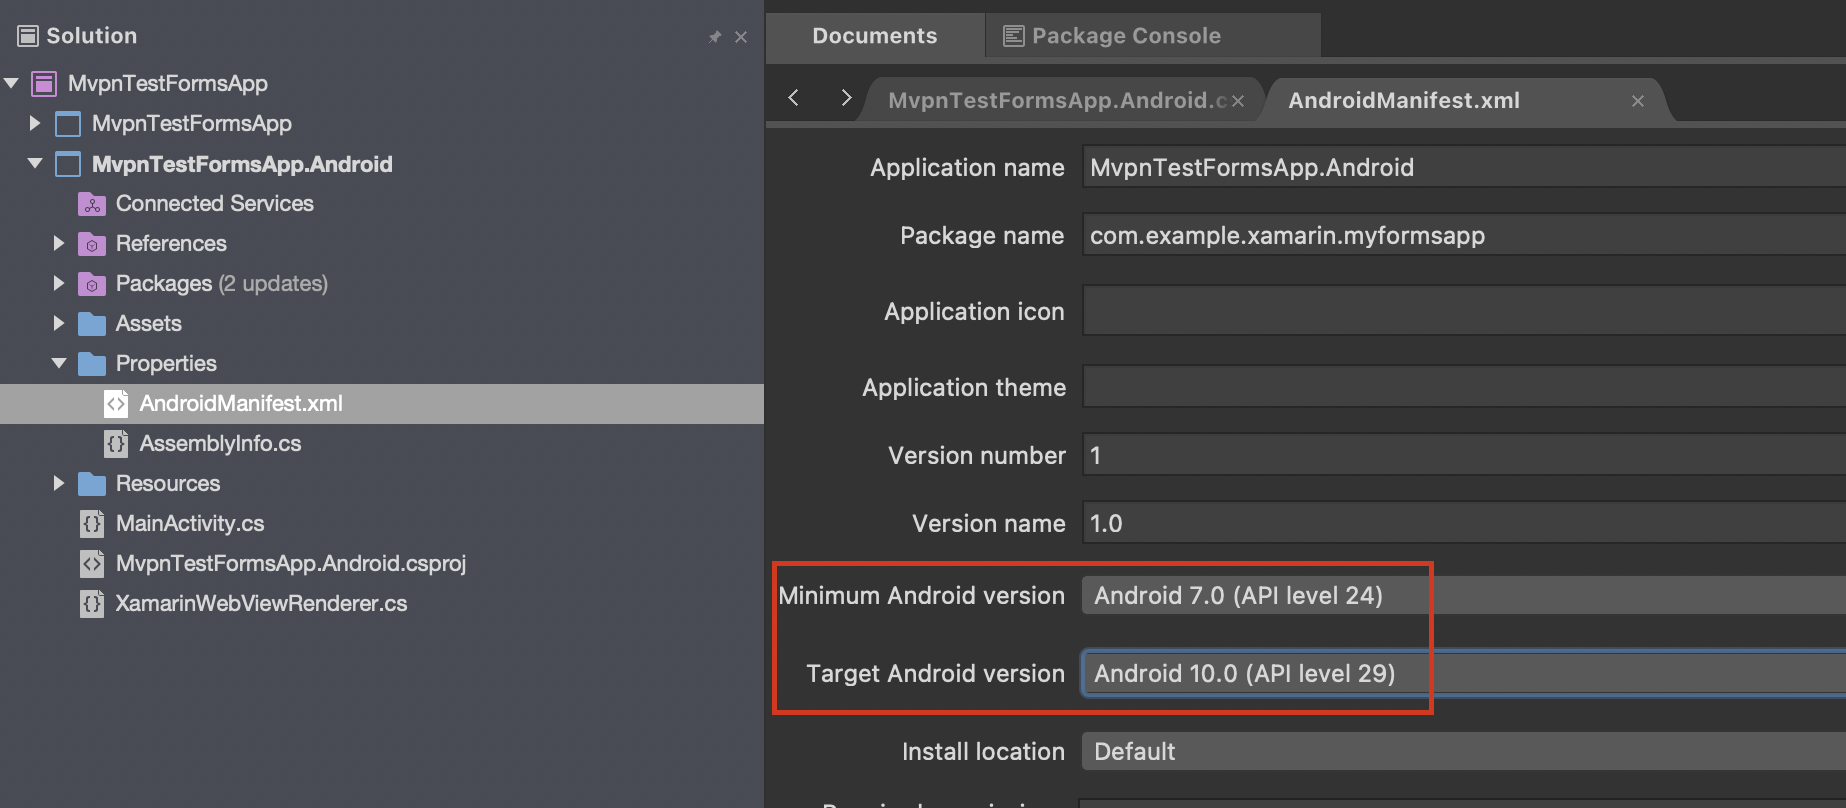Click the Properties folder icon
This screenshot has width=1846, height=808.
pos(92,364)
